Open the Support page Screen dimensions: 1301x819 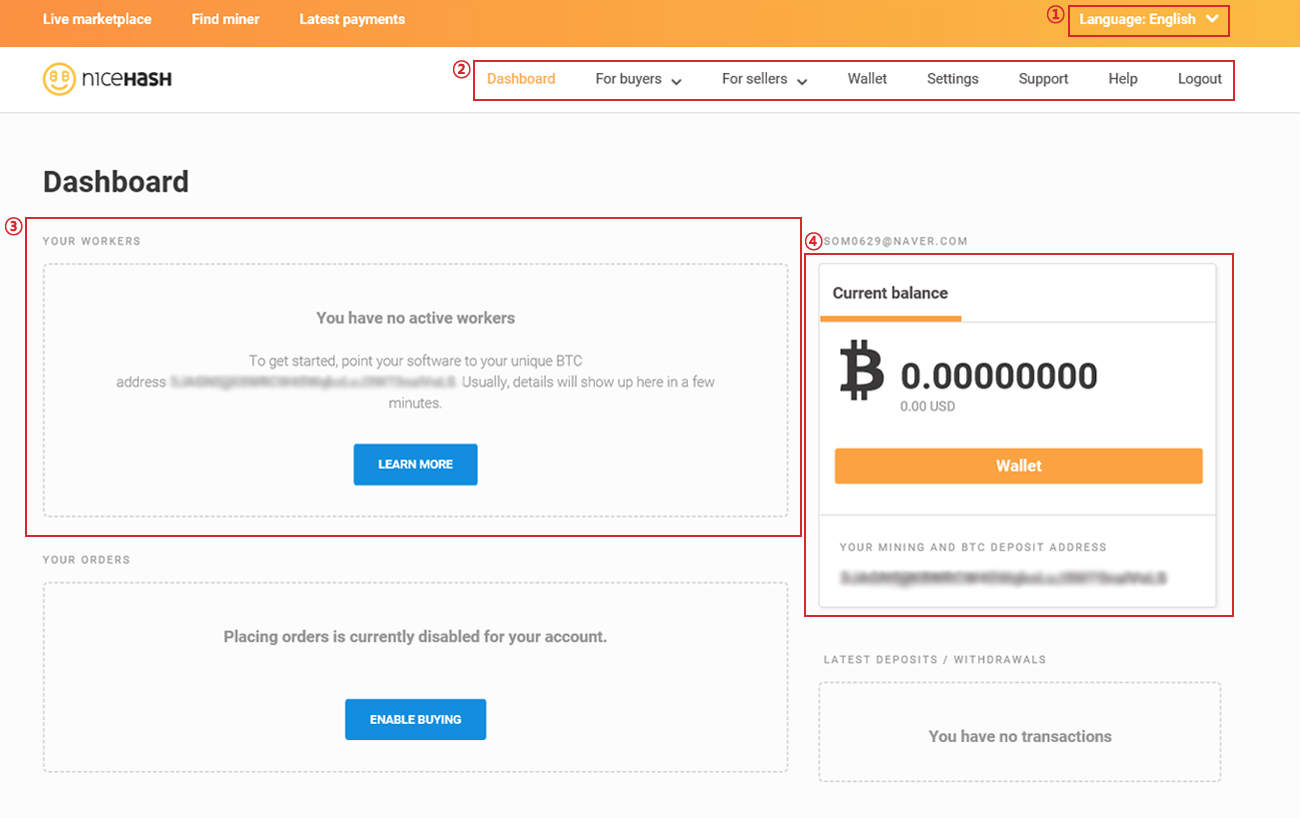coord(1043,79)
